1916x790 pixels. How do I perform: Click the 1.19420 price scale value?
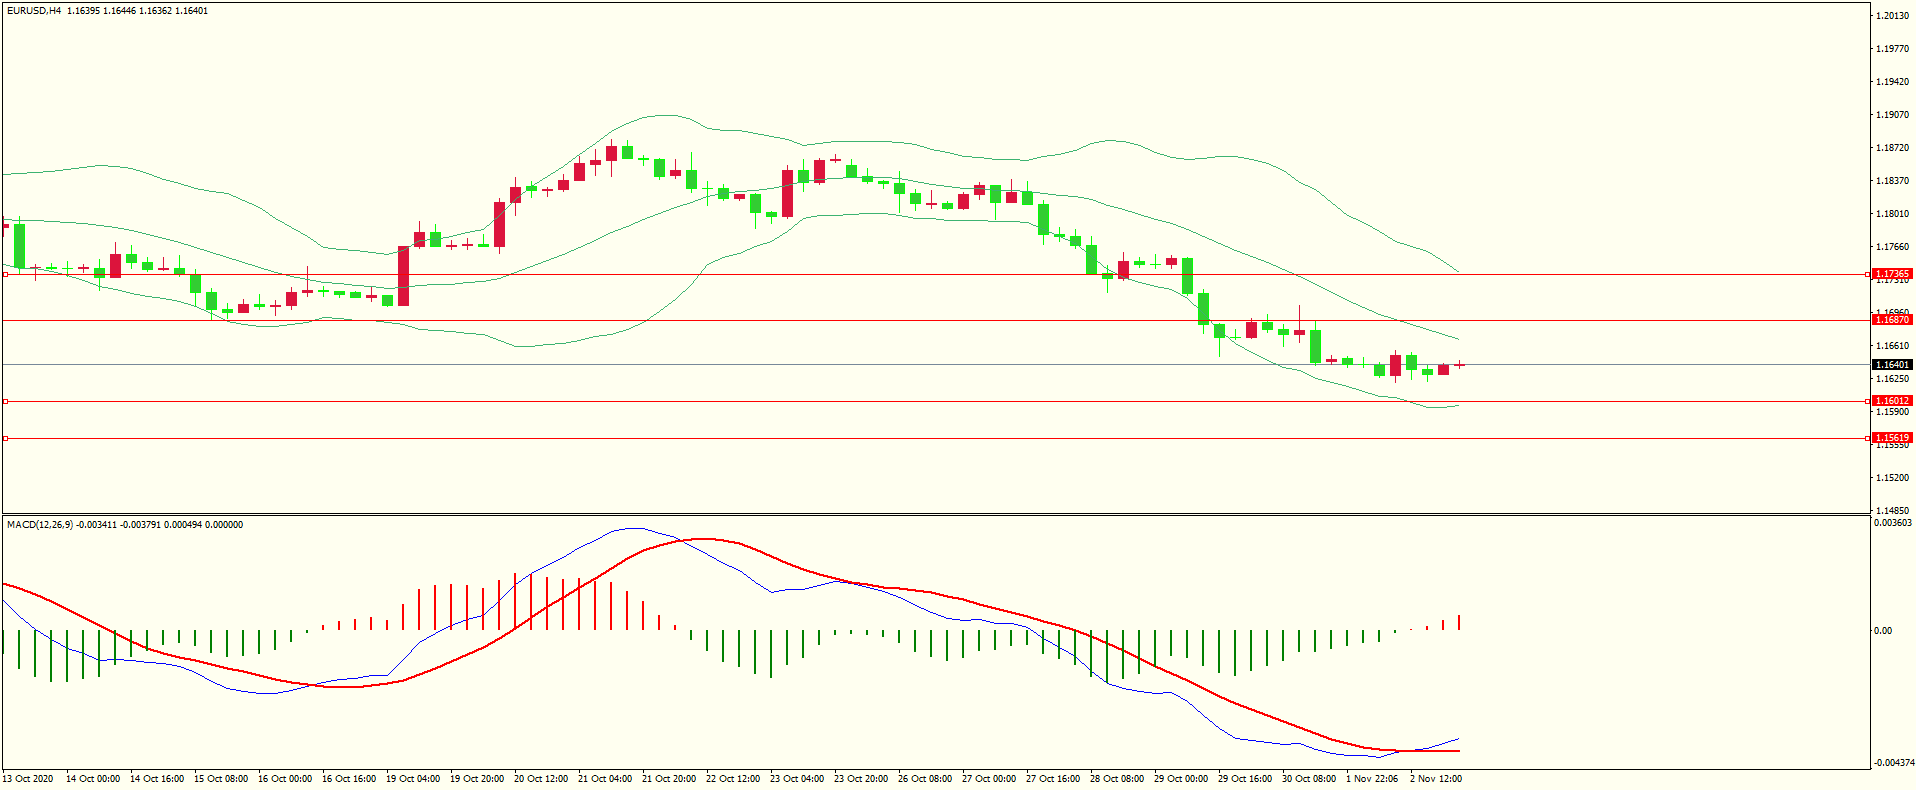pyautogui.click(x=1893, y=82)
